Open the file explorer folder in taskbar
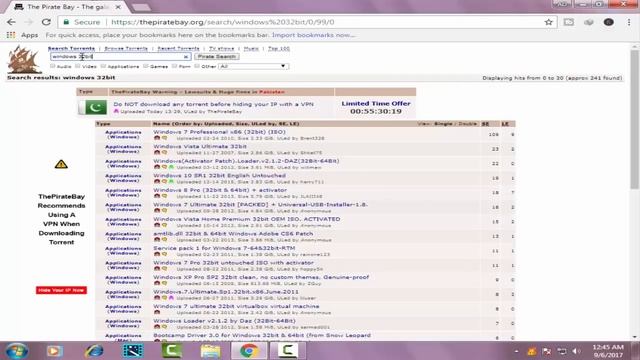The image size is (640, 360). coord(210,351)
